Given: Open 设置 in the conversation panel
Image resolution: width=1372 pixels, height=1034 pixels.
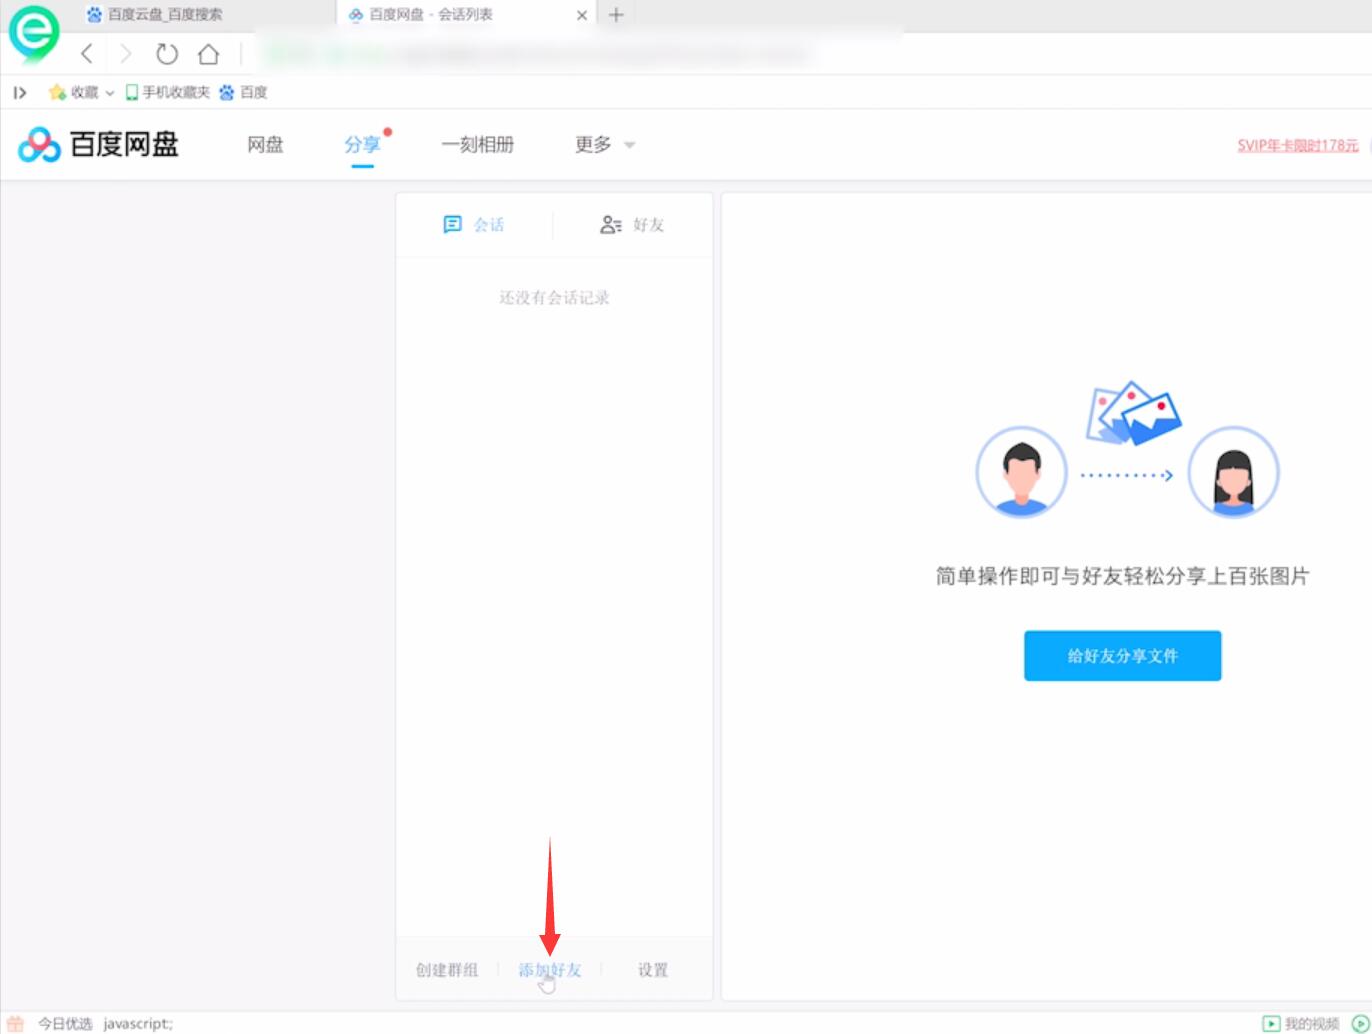Looking at the screenshot, I should pos(653,970).
